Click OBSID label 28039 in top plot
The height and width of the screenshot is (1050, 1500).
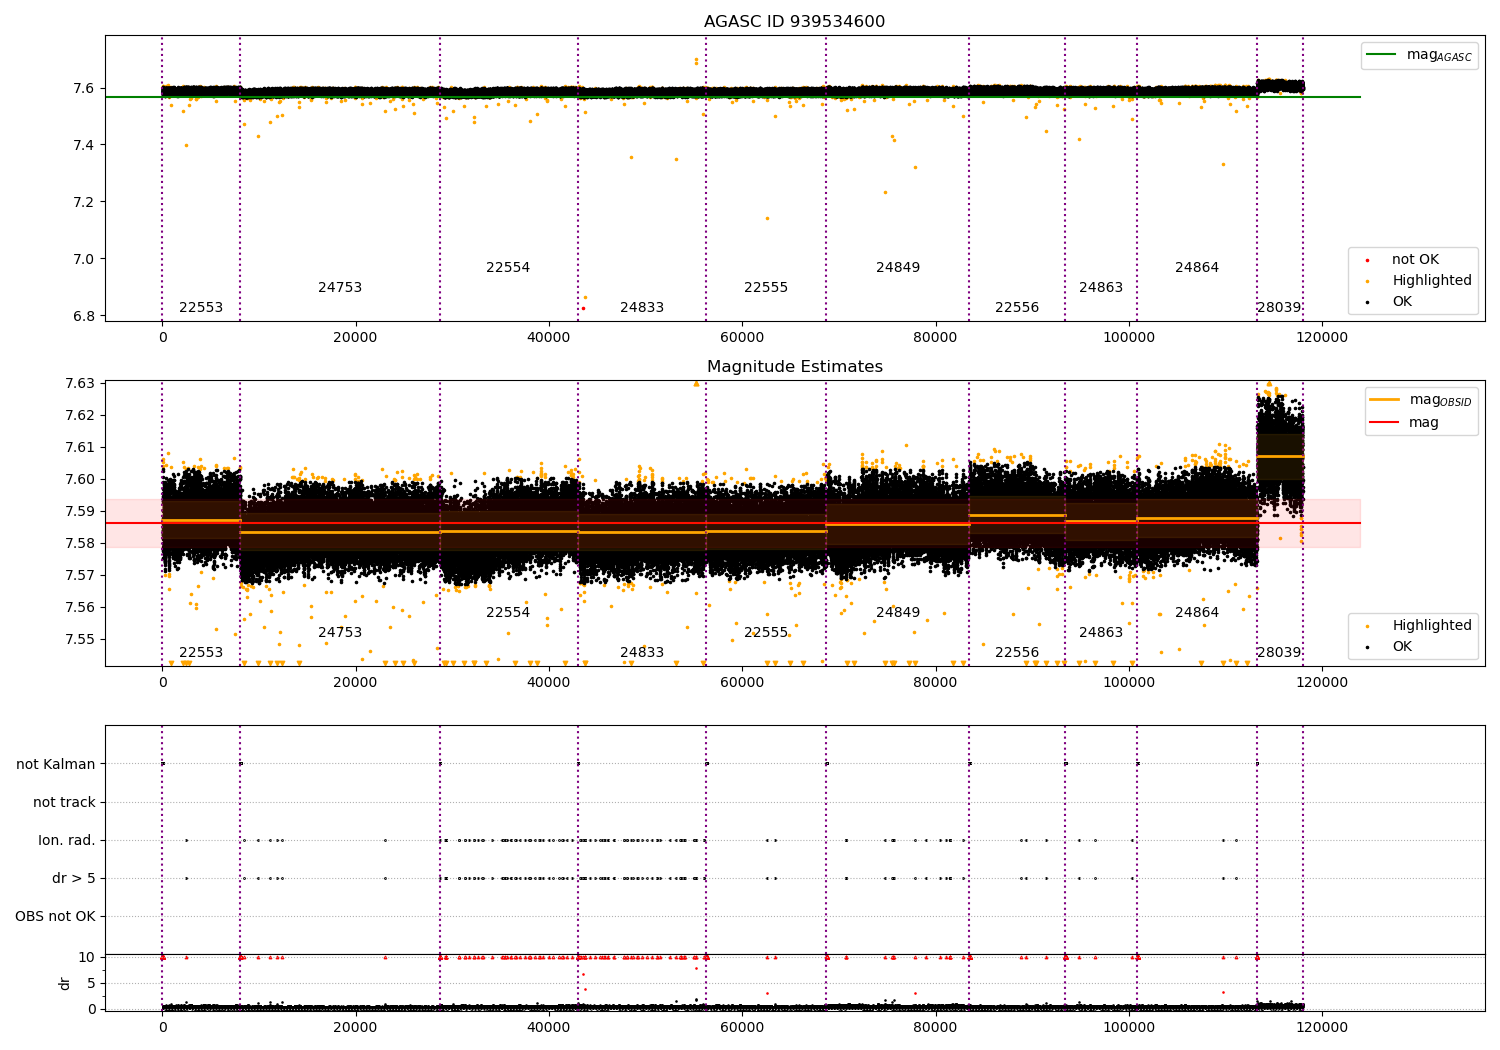[x=1279, y=308]
